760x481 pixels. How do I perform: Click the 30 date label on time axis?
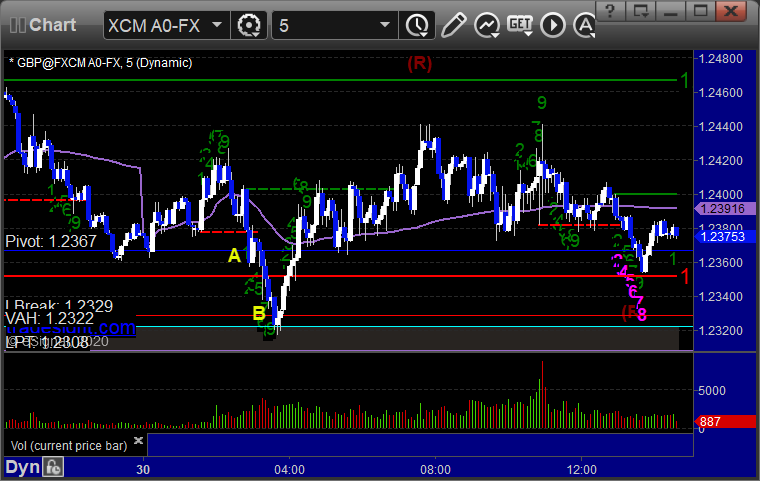click(143, 469)
